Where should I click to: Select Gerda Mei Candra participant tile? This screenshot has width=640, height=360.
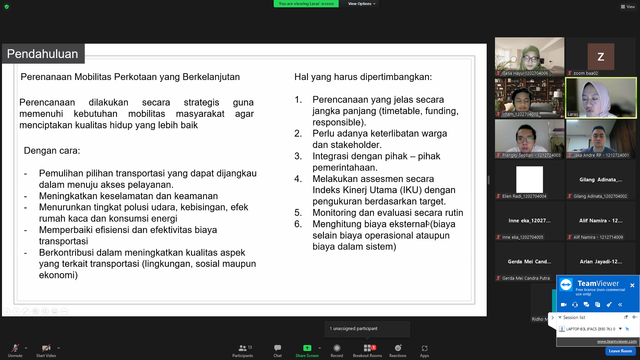click(530, 262)
